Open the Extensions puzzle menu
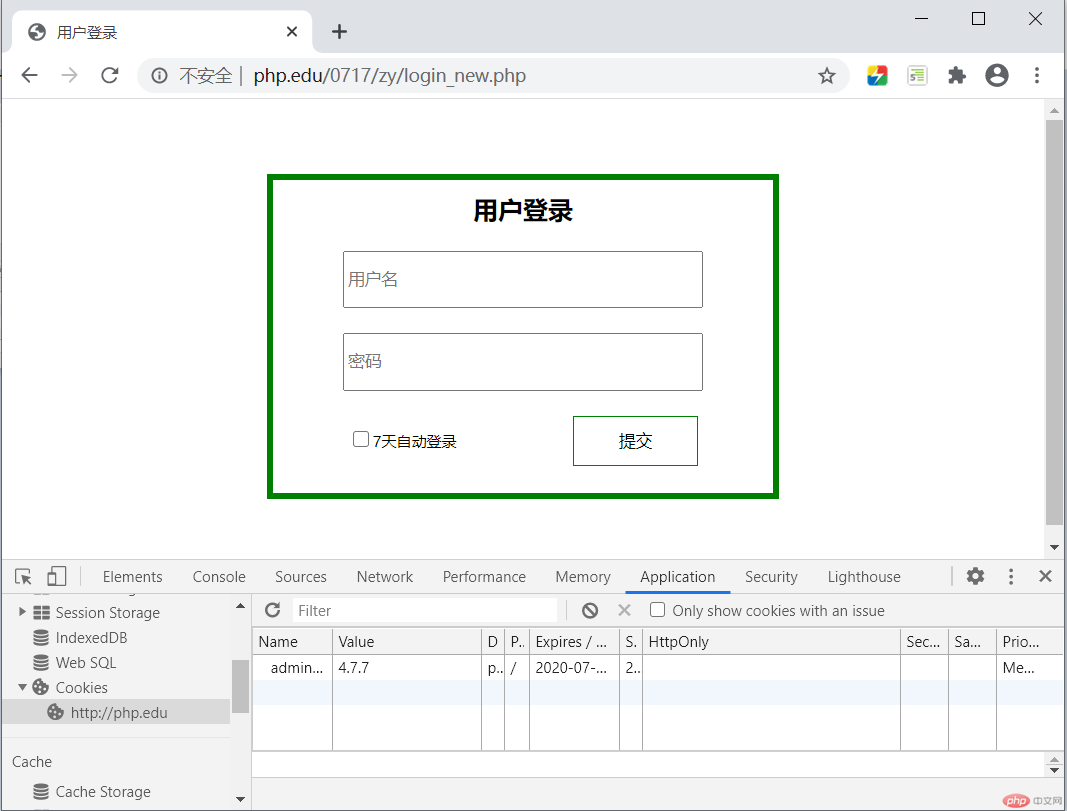 (x=957, y=76)
